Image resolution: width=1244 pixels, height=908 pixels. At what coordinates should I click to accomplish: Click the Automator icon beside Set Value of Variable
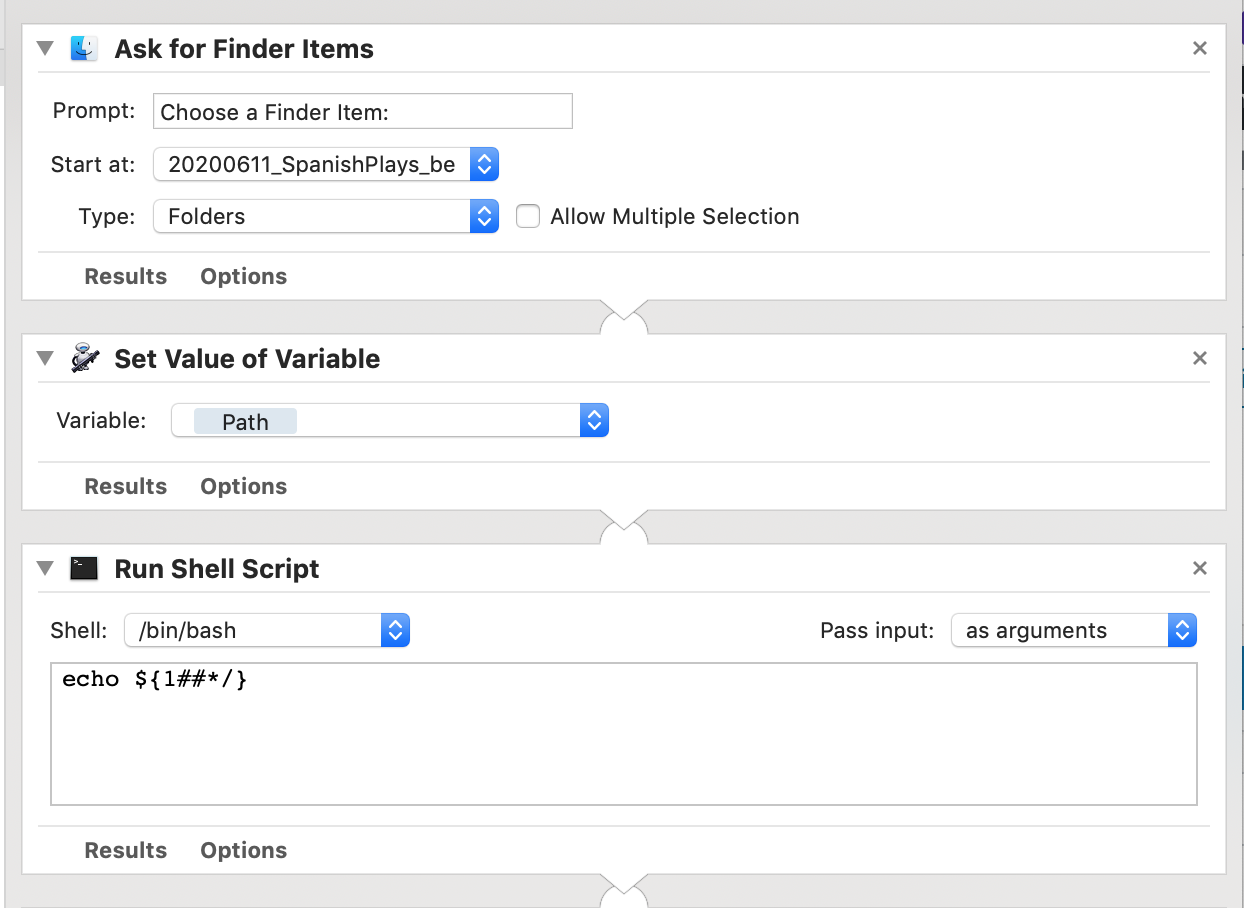84,359
